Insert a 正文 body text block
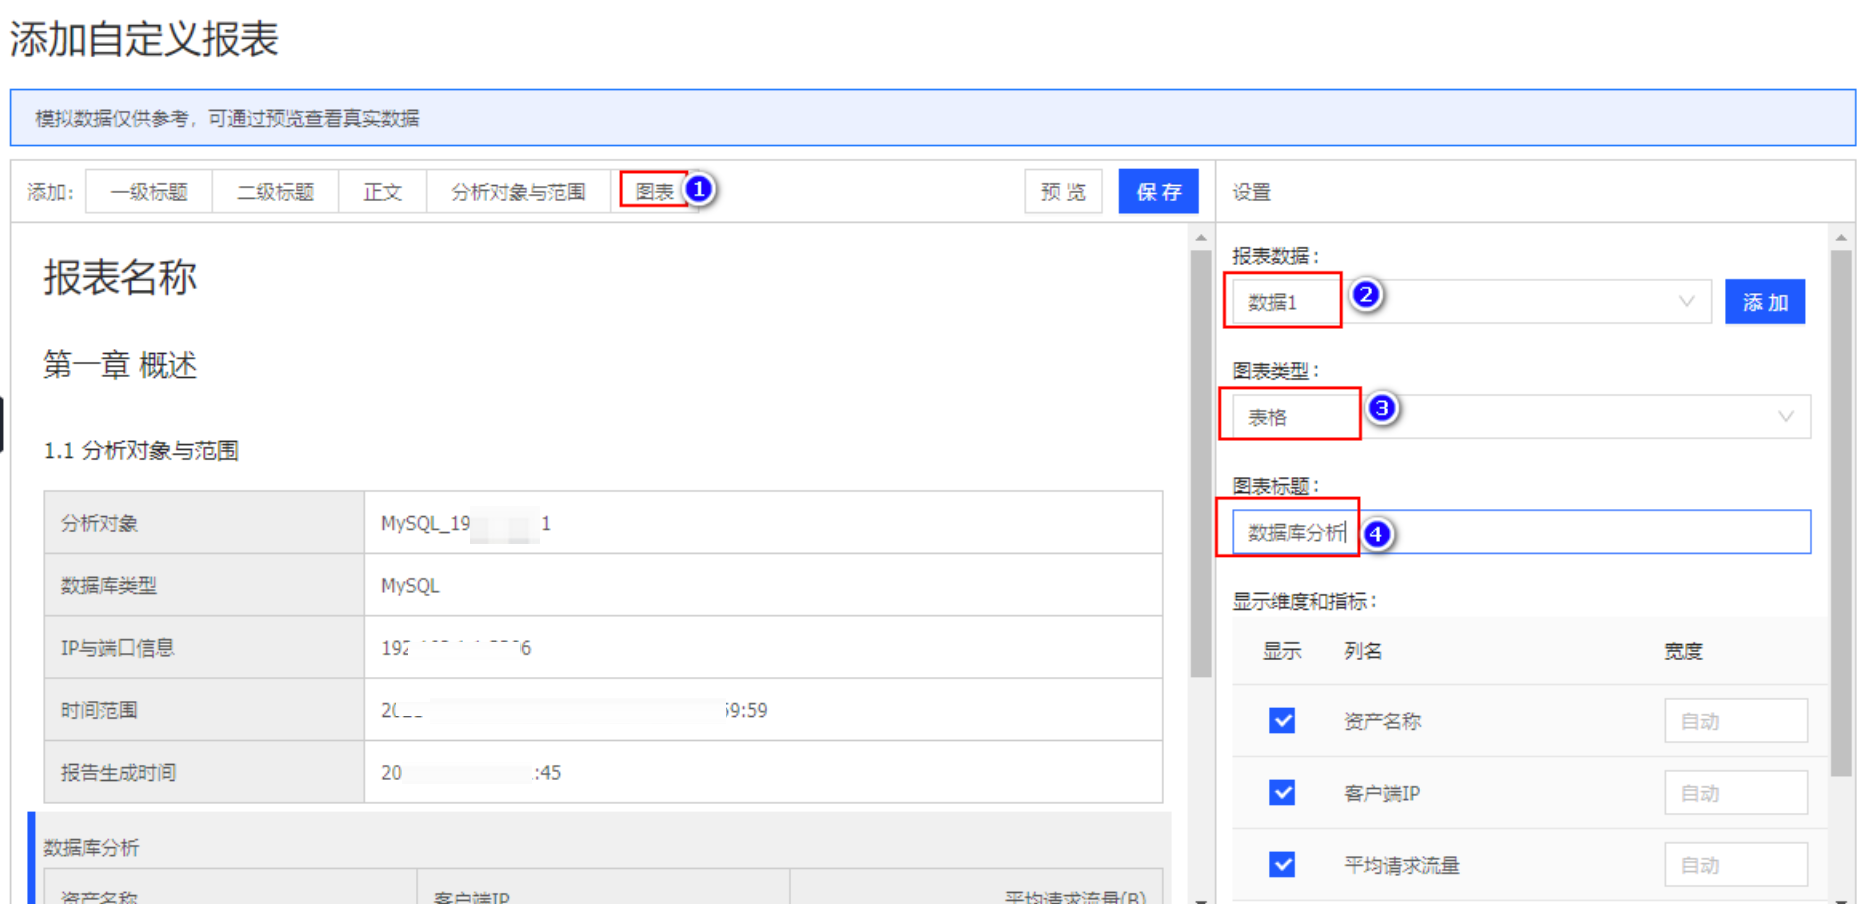 coord(382,192)
